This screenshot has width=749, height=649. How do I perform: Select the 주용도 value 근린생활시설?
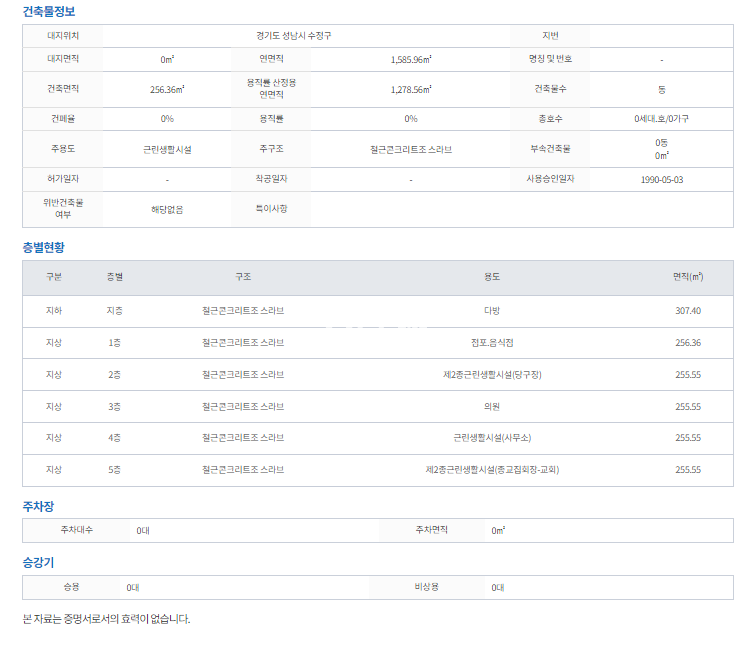pos(167,149)
